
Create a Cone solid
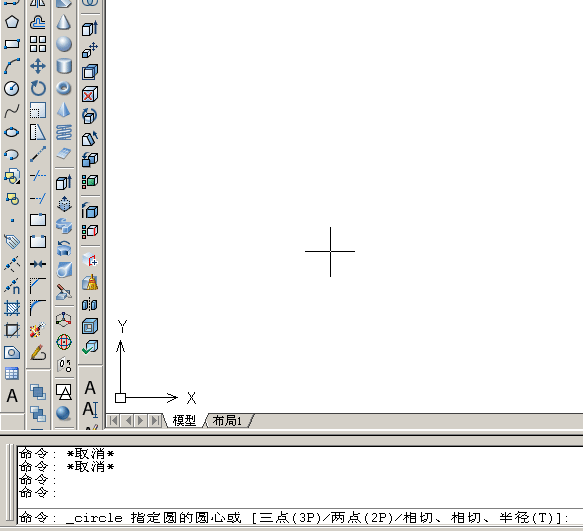pyautogui.click(x=64, y=22)
